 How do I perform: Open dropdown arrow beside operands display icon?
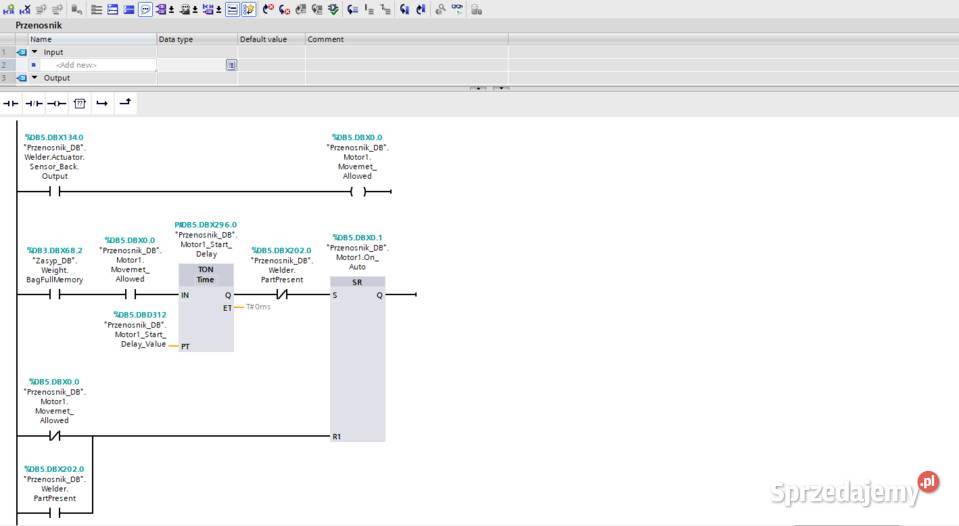tap(171, 10)
